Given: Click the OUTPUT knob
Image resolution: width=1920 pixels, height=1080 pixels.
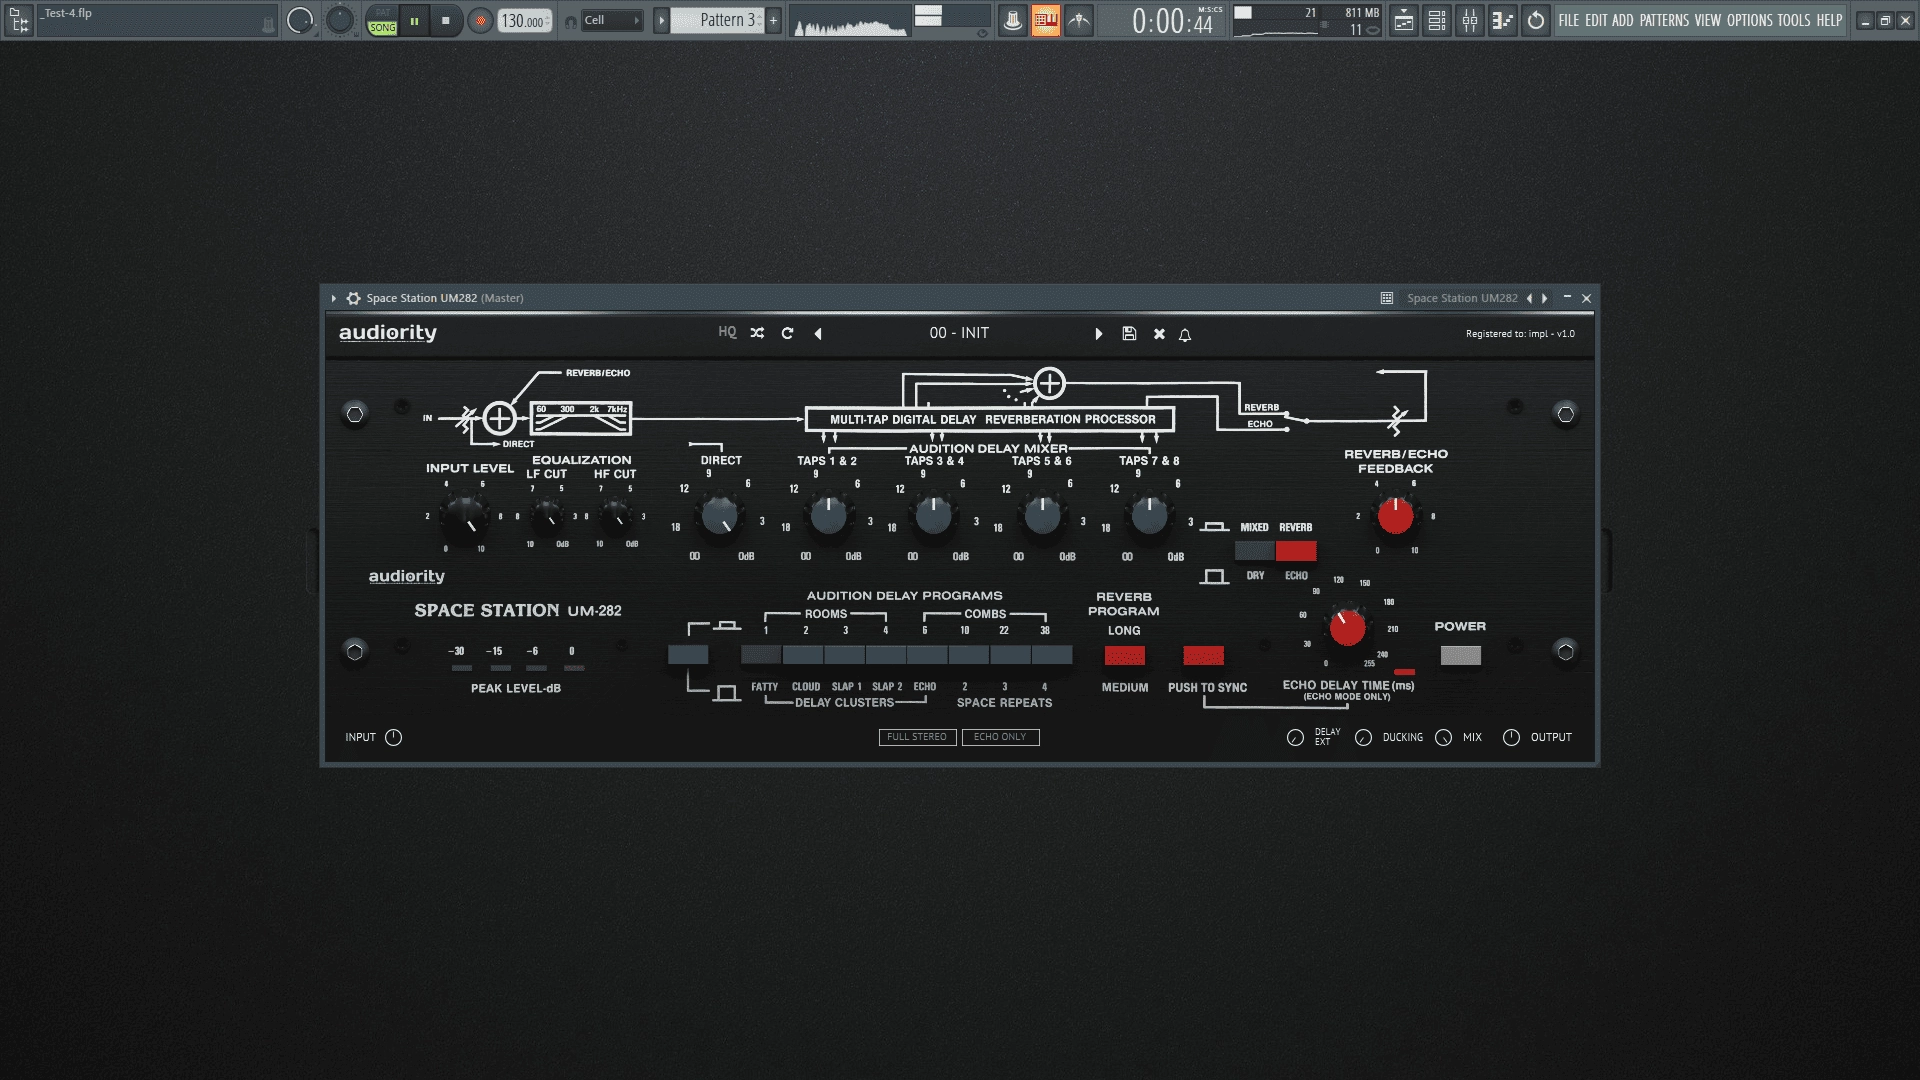Looking at the screenshot, I should (1511, 738).
